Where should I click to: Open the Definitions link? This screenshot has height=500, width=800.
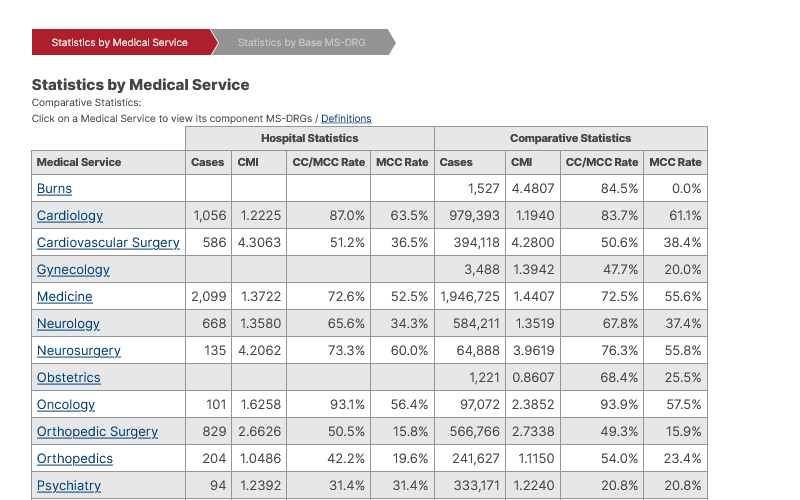coord(346,119)
